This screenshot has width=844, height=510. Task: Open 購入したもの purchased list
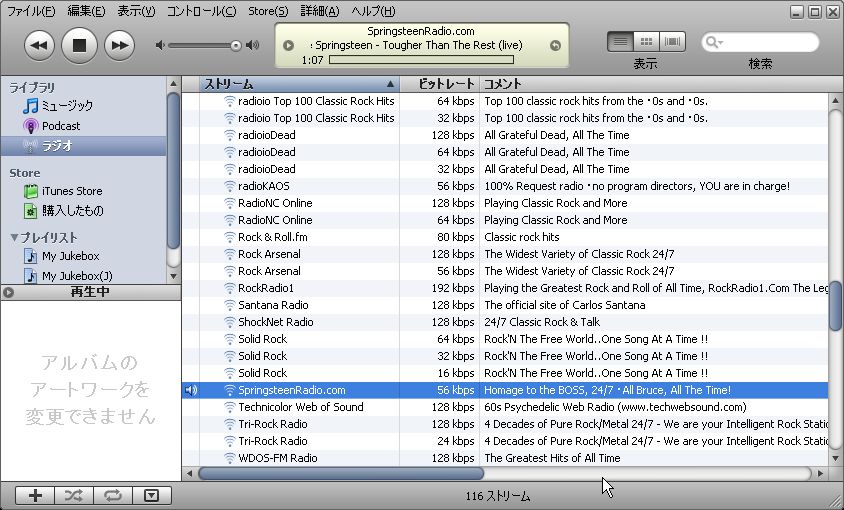pos(73,211)
